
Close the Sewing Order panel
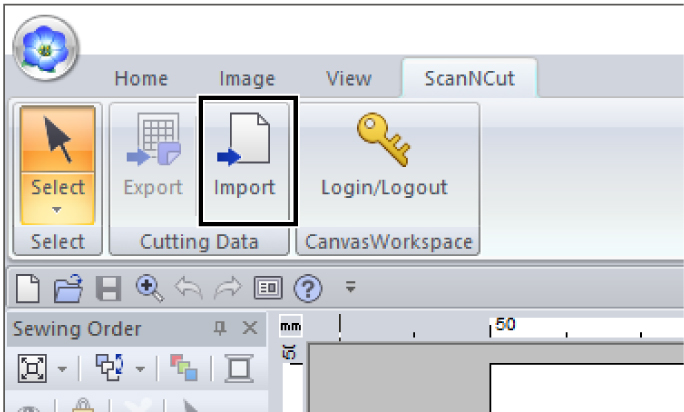point(250,327)
